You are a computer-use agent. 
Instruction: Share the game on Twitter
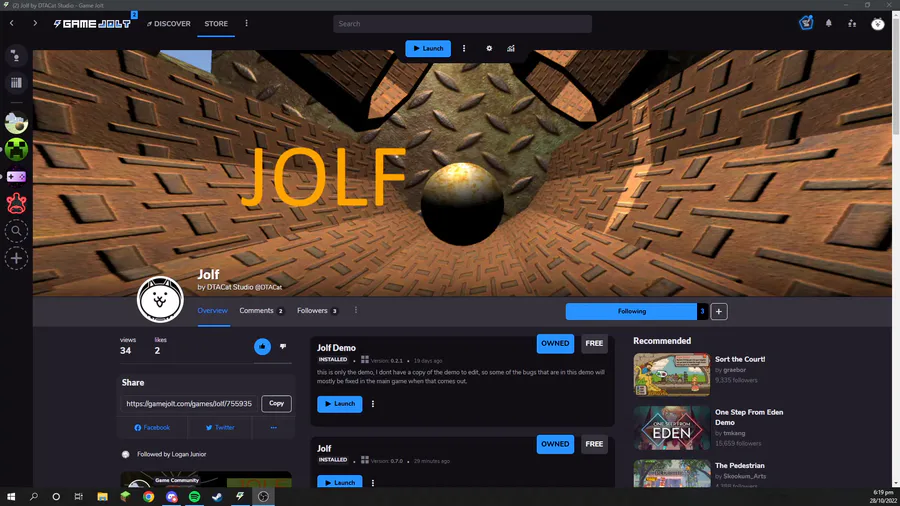[x=220, y=427]
